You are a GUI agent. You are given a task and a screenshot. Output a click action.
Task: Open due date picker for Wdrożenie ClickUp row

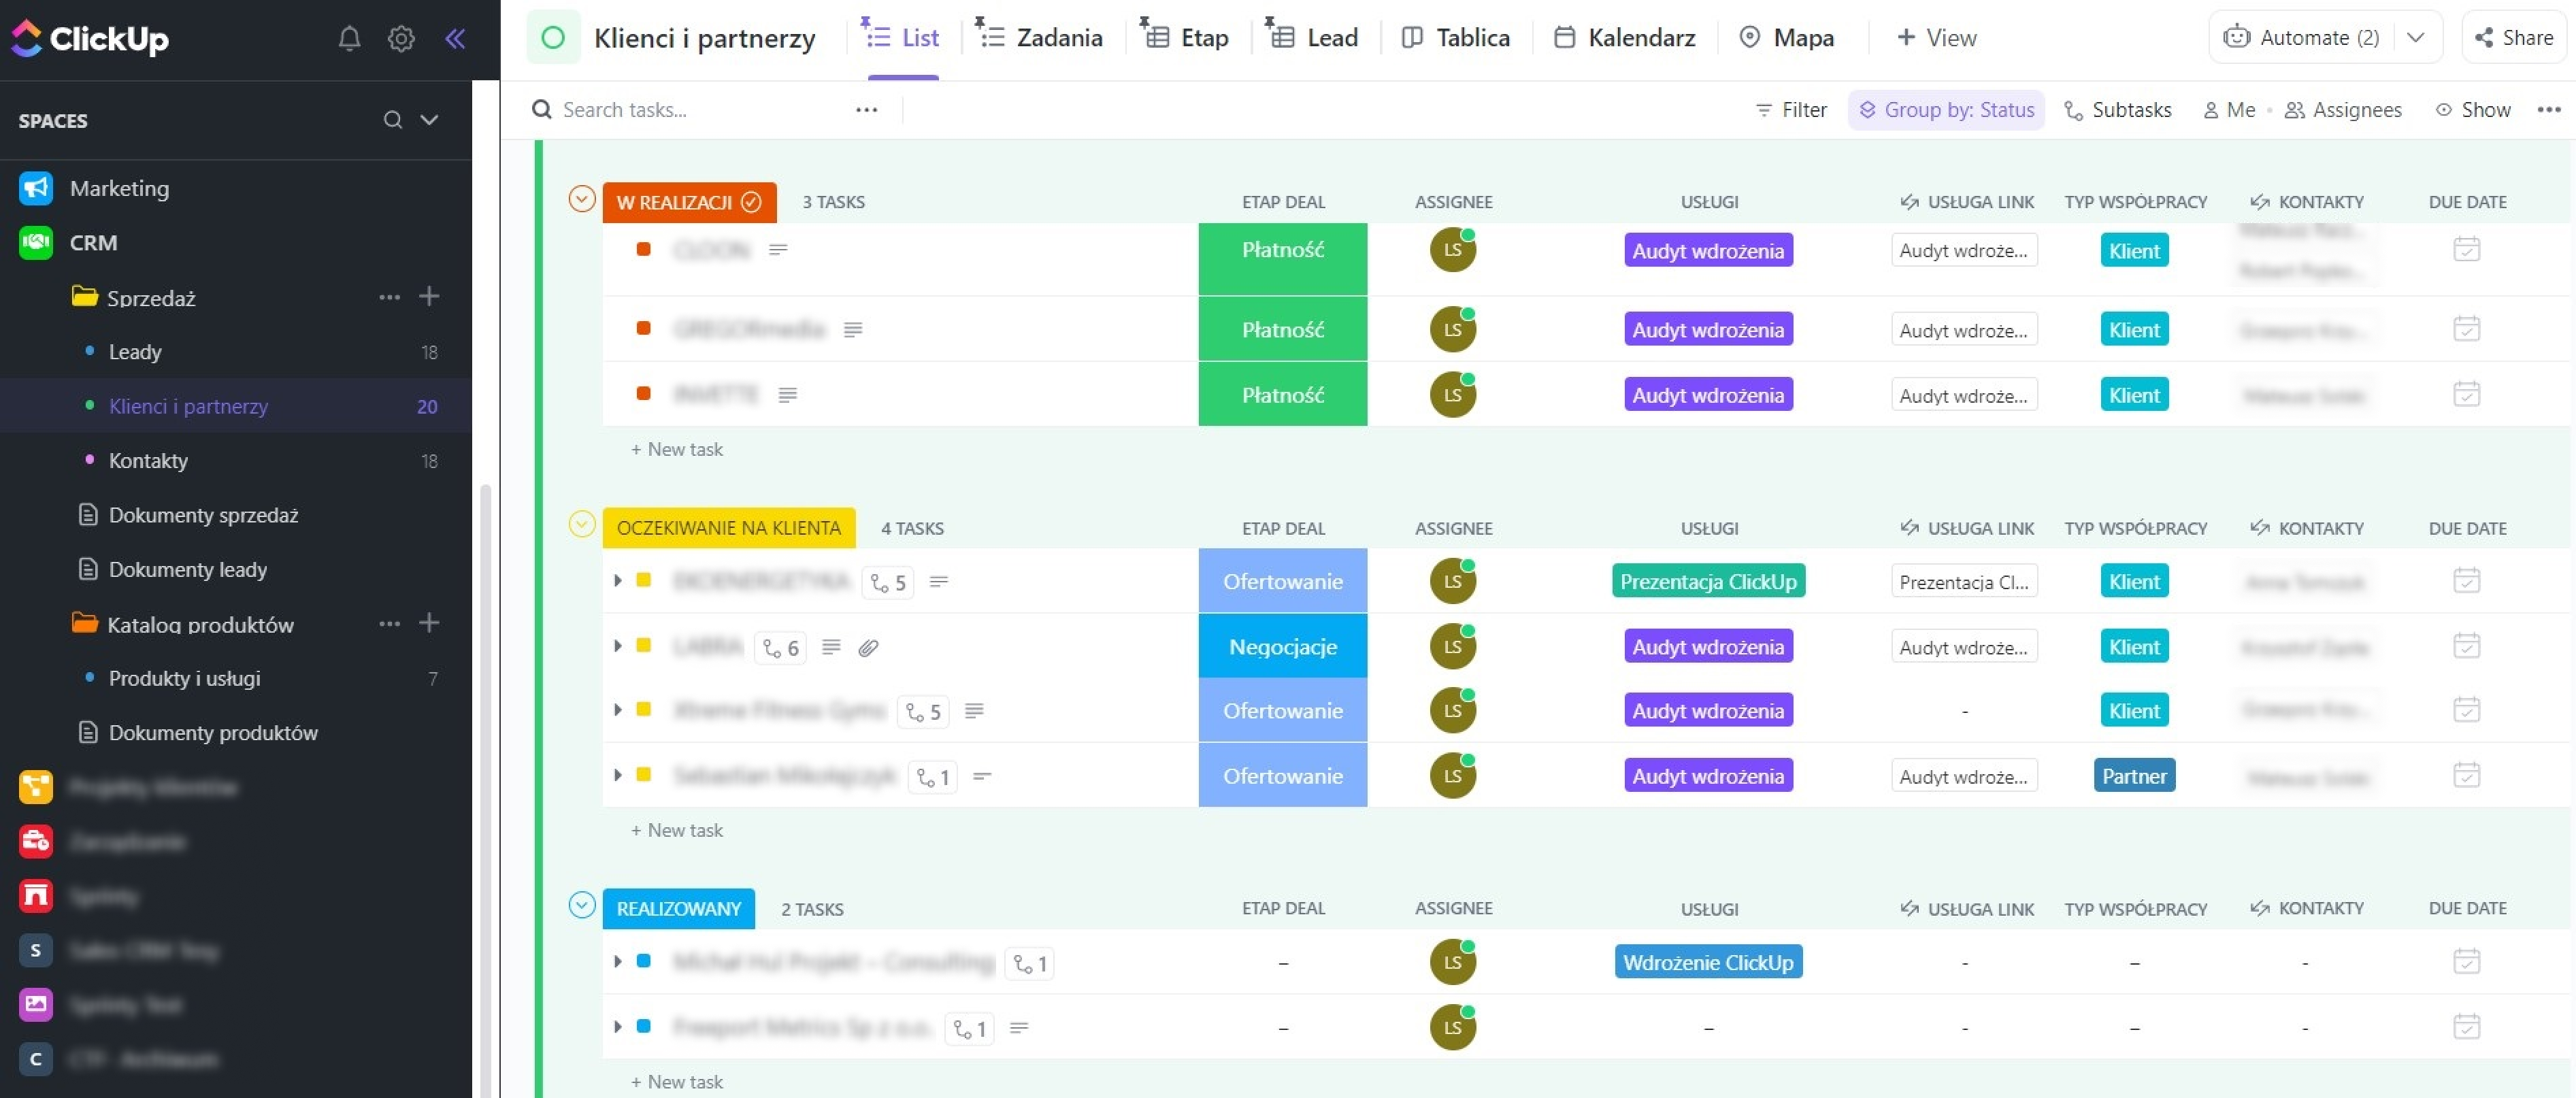tap(2466, 961)
